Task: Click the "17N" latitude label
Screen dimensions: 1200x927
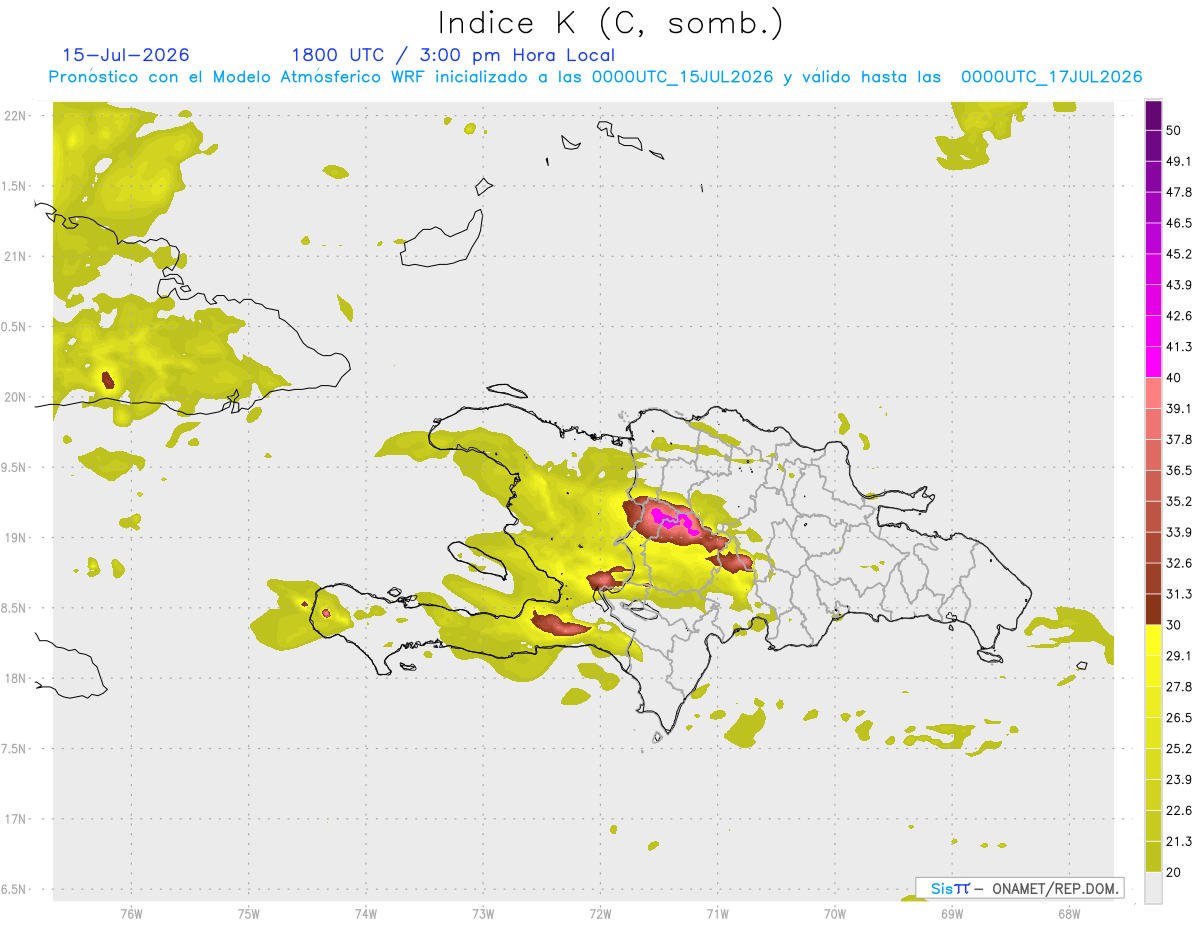Action: click(16, 819)
